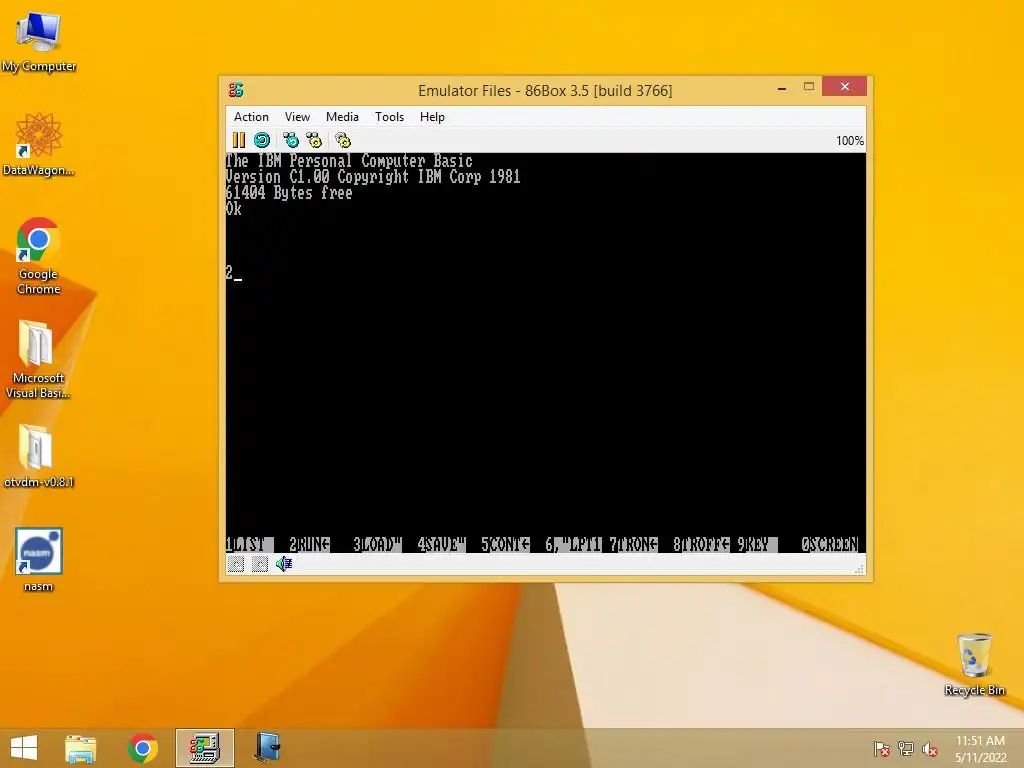
Task: Select the Recycle Bin icon
Action: tap(974, 664)
